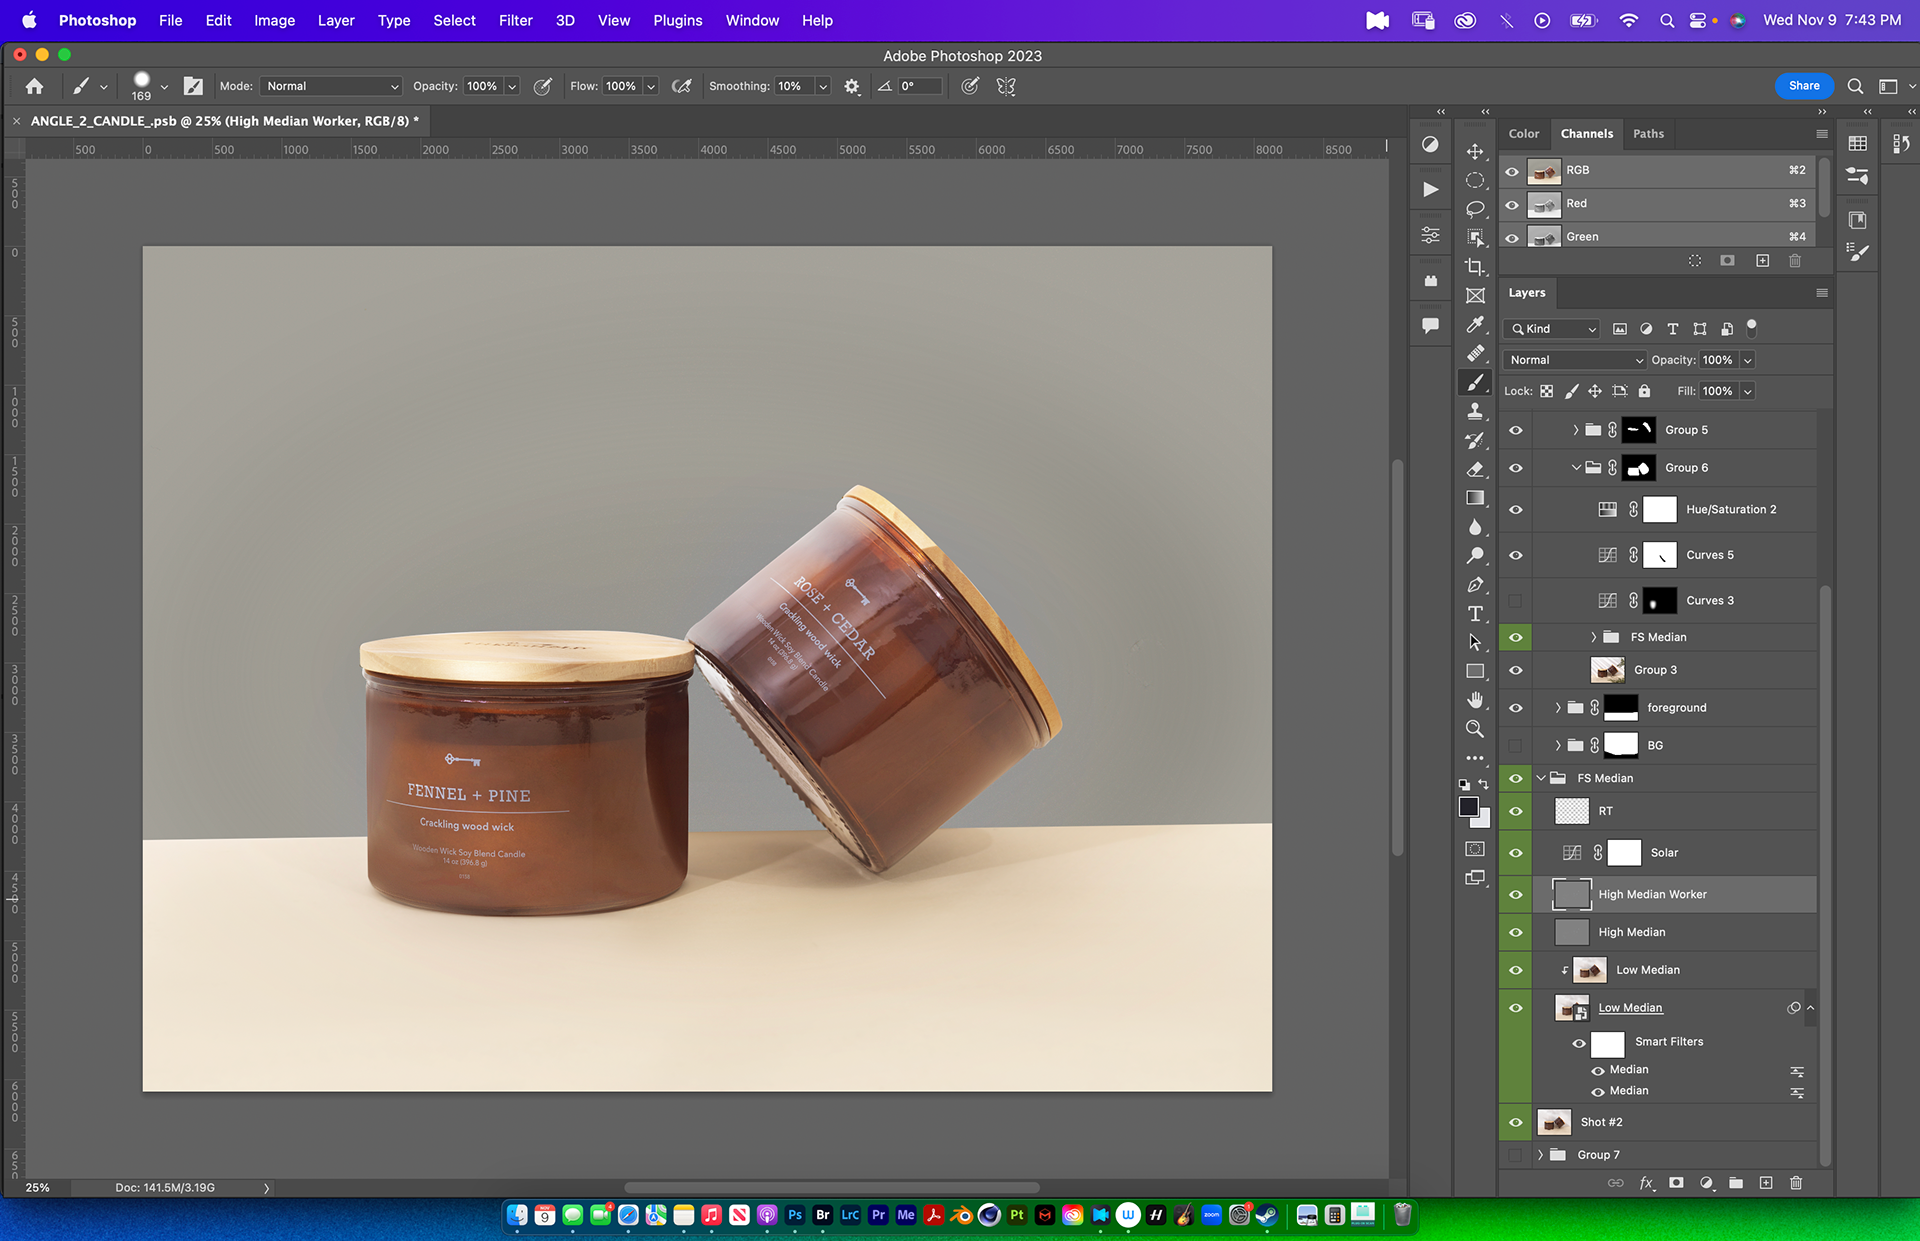Select the History Brush tool
Screen dimensions: 1920x1241
[x=1475, y=440]
